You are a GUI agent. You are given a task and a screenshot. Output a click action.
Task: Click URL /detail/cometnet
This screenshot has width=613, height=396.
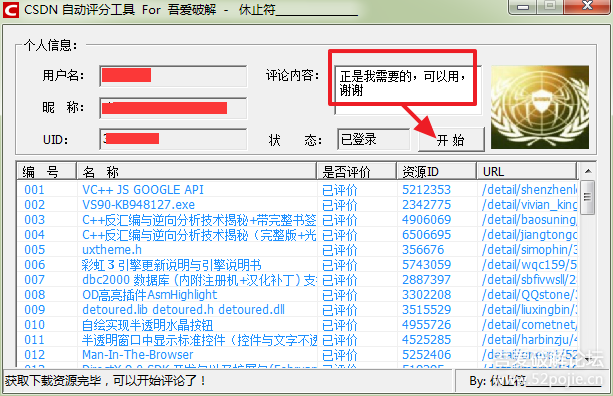[529, 325]
